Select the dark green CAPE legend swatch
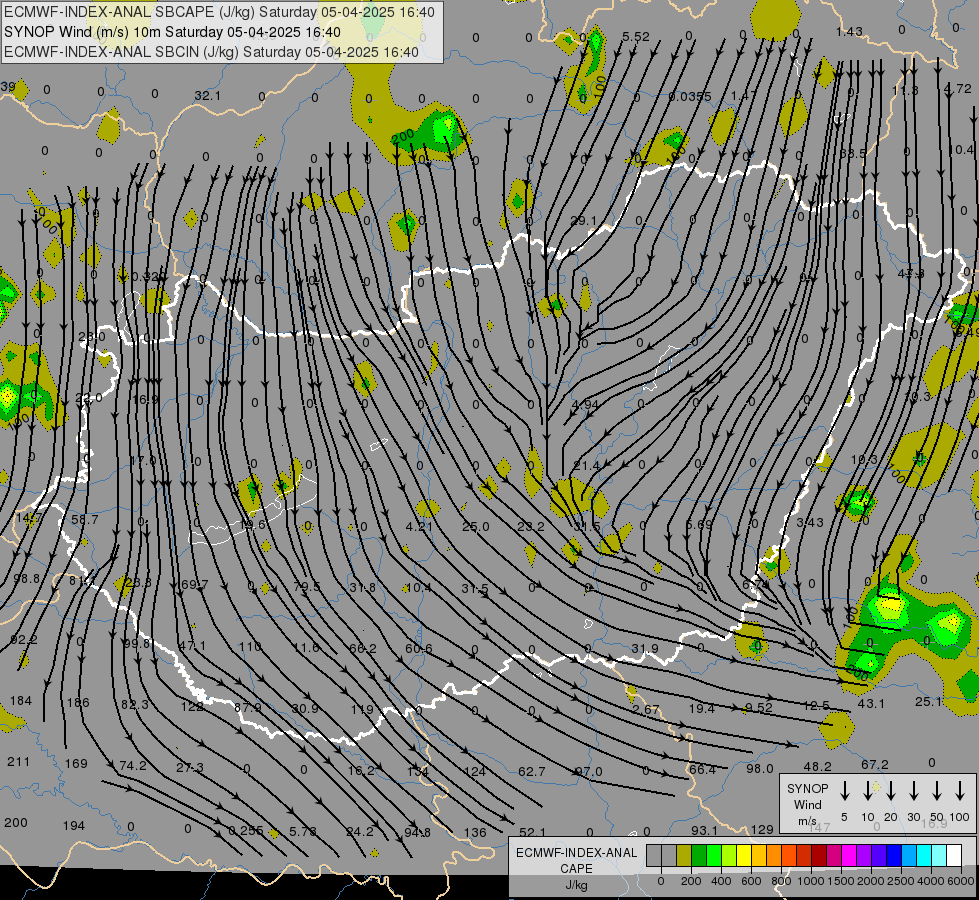The height and width of the screenshot is (900, 979). (699, 855)
